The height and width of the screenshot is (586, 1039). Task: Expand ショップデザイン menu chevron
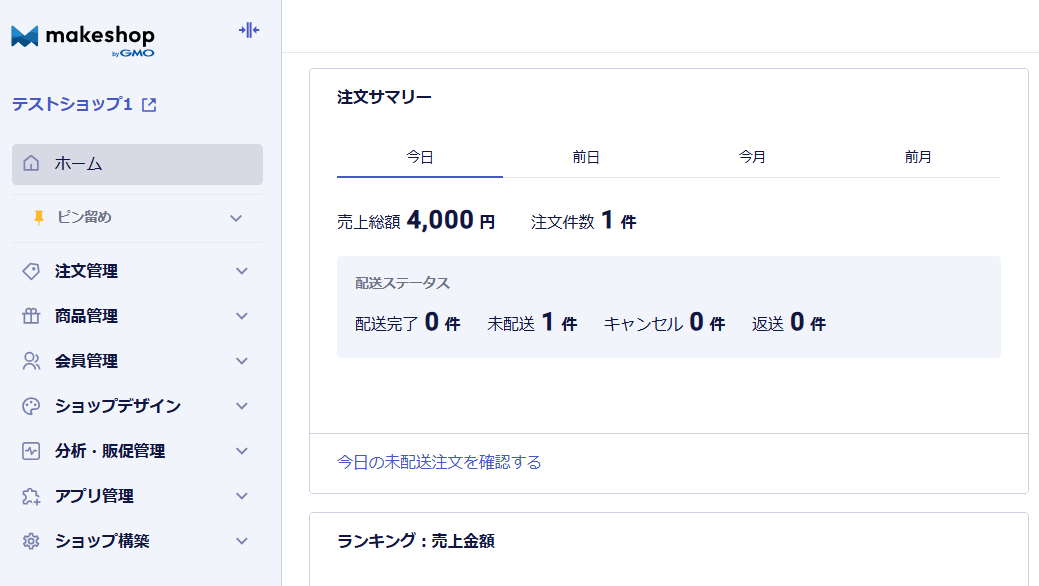coord(242,406)
